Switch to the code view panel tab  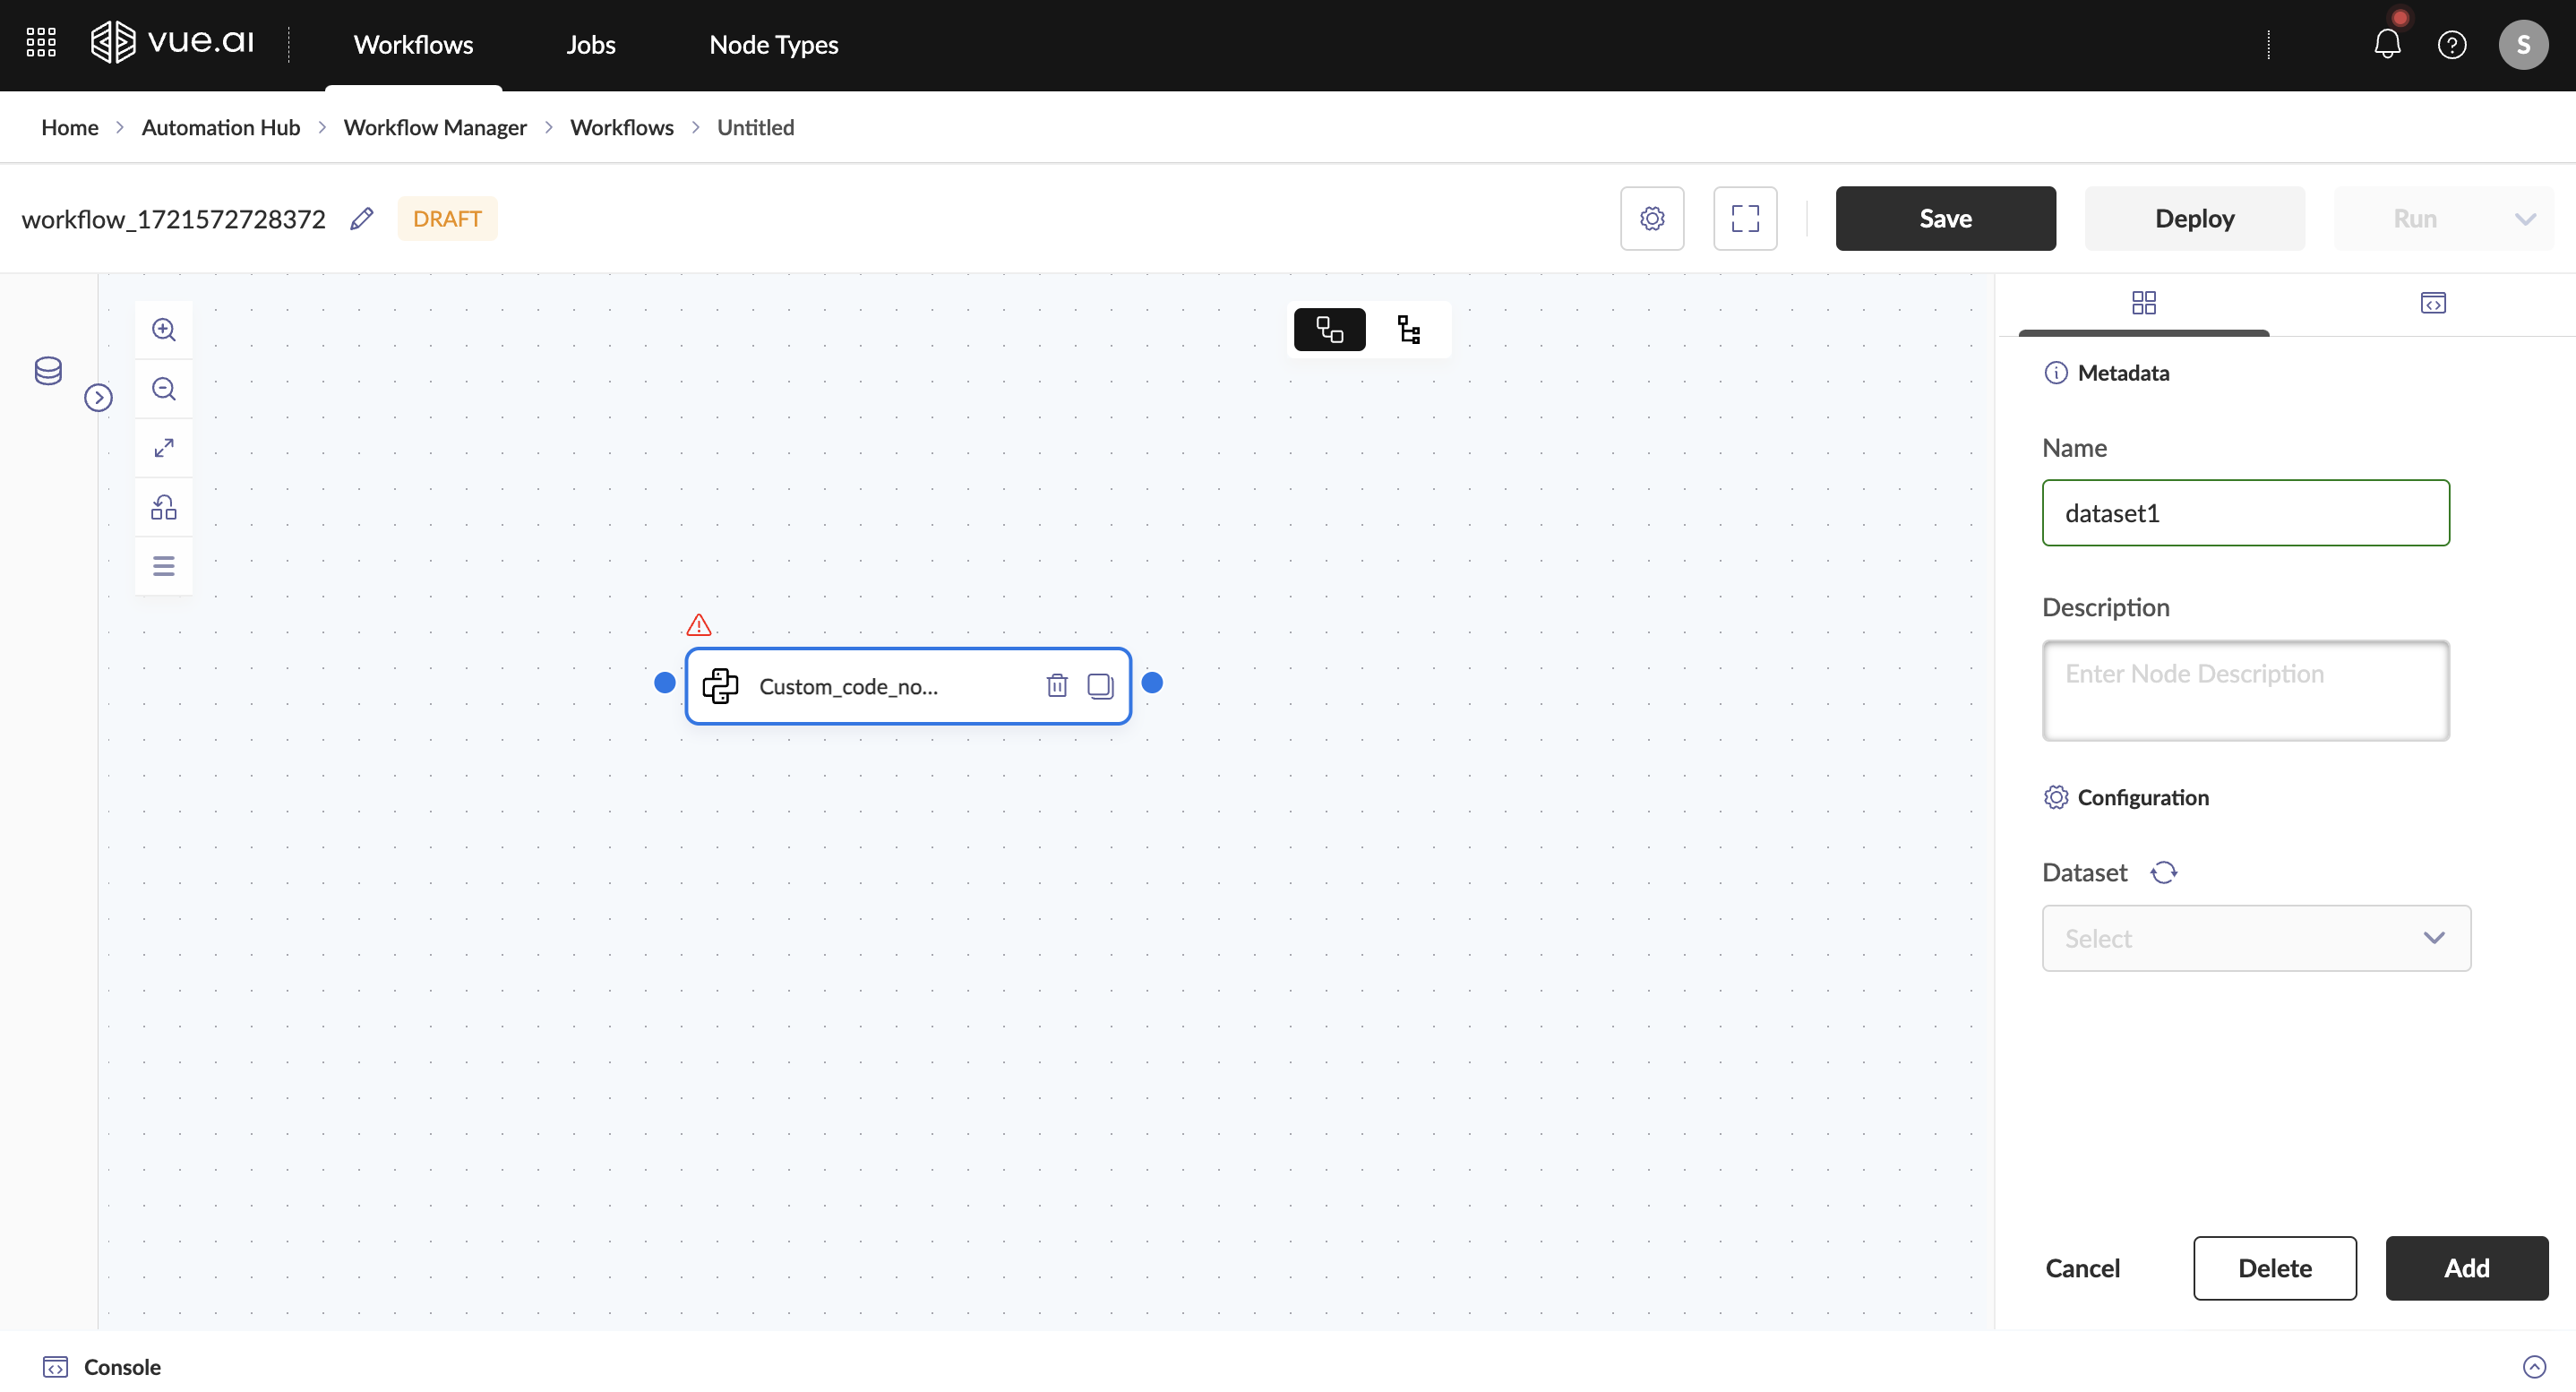[x=2432, y=303]
